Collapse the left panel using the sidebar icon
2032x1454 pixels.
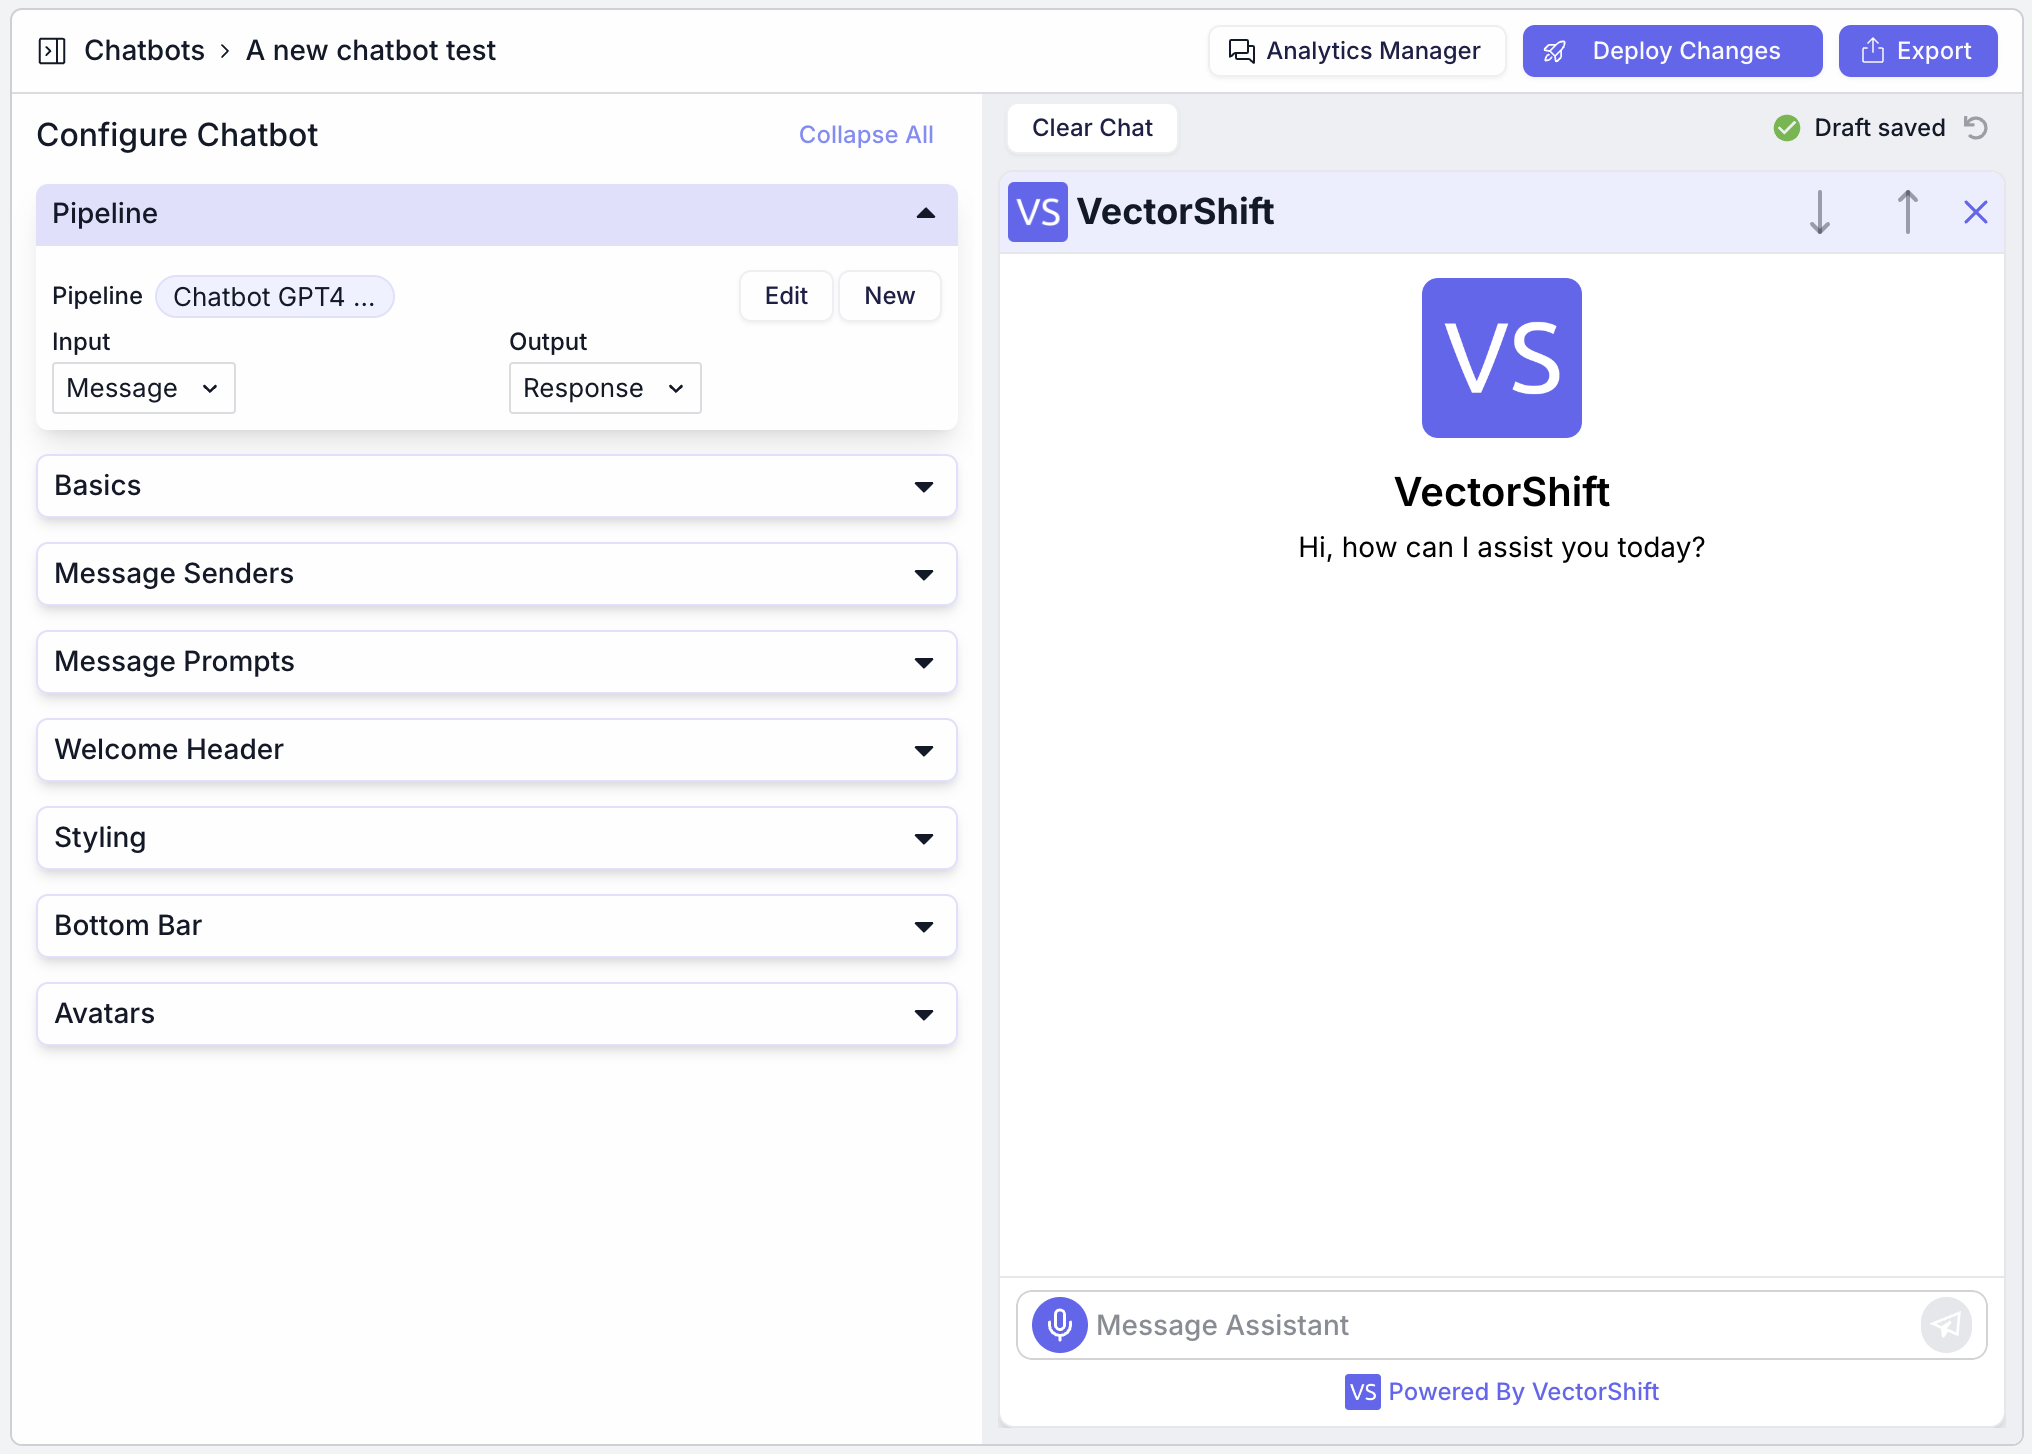click(x=51, y=50)
